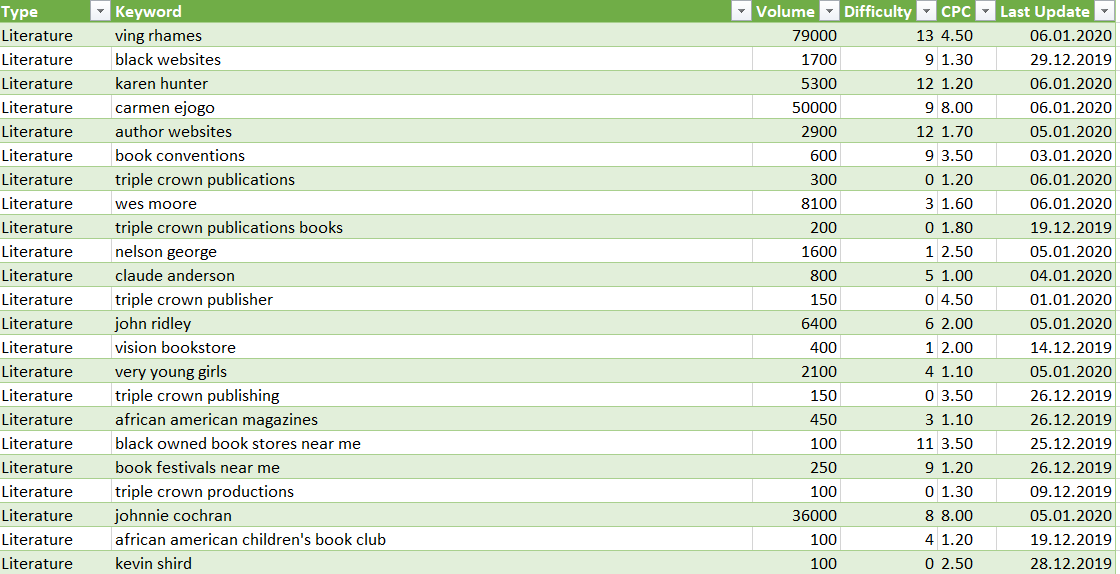Click the date 25.12.2019

(1071, 443)
